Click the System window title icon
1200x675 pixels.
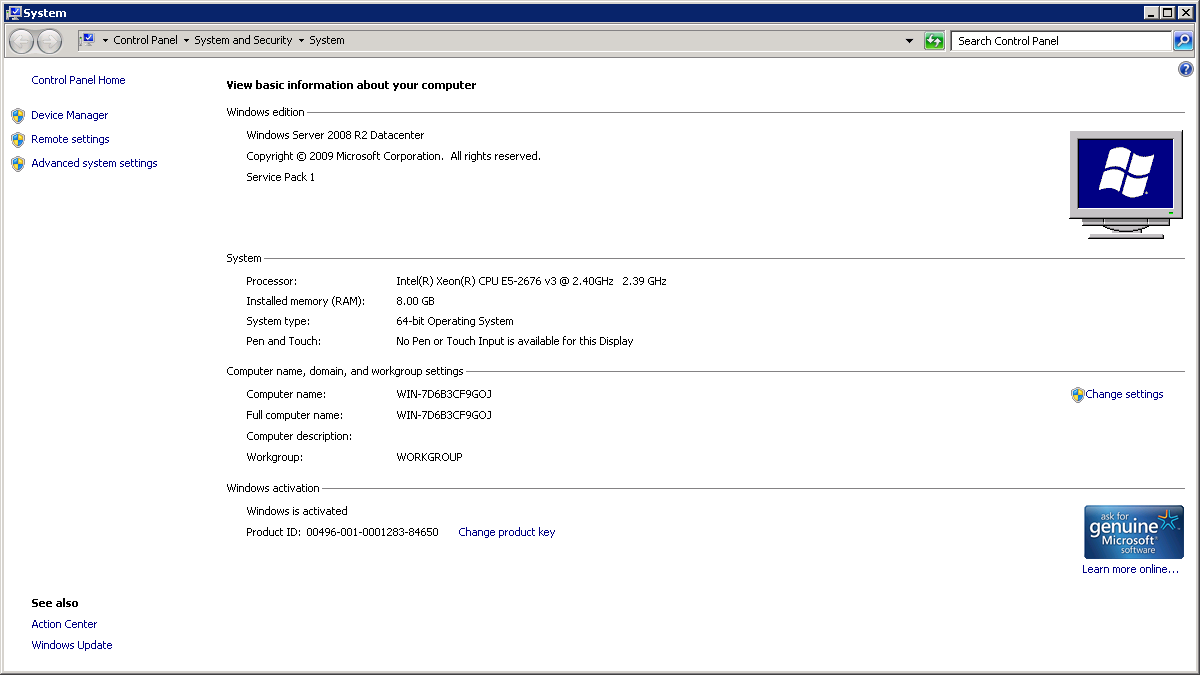pos(13,13)
